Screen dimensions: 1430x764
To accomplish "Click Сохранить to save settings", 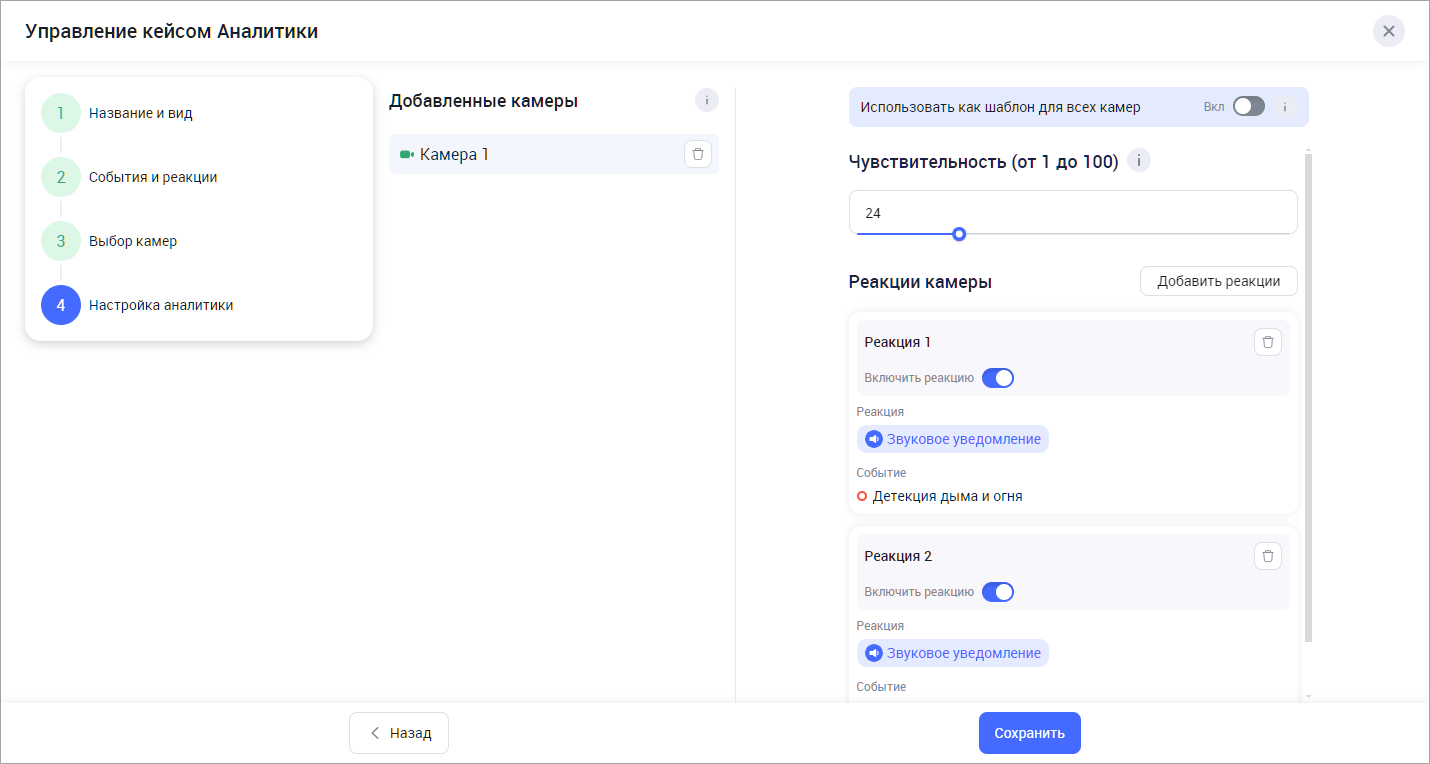I will tap(1029, 733).
